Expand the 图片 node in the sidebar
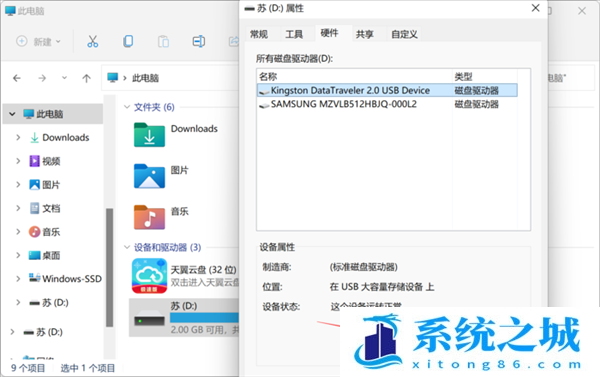Screen dimensions: 600x377 (18, 185)
